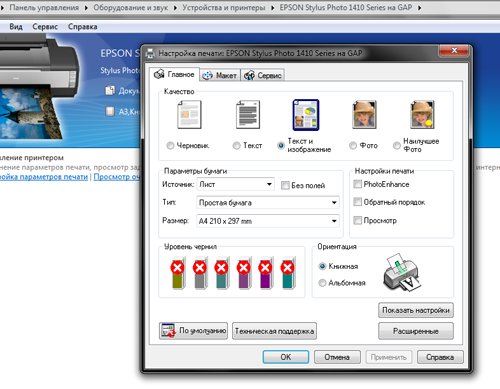This screenshot has height=389, width=500.
Task: Switch to the Сервис tab in dialog
Action: click(263, 76)
